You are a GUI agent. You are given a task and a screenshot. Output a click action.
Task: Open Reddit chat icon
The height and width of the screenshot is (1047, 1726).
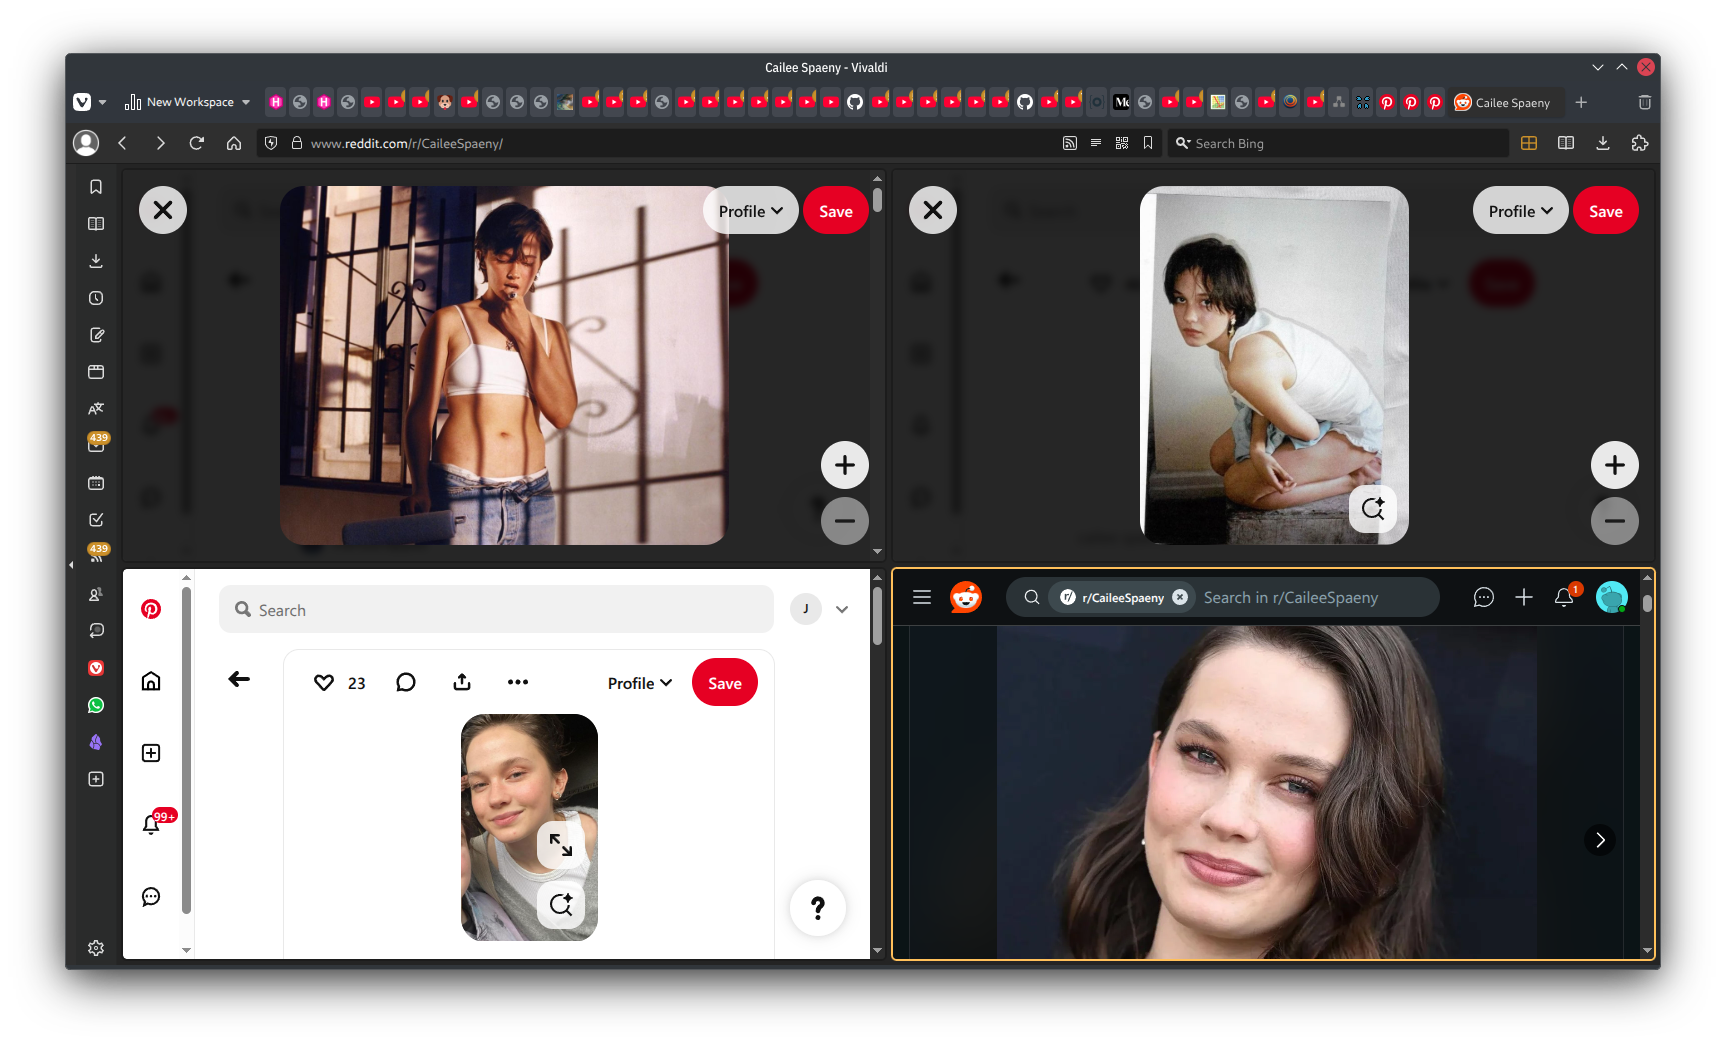point(1484,597)
